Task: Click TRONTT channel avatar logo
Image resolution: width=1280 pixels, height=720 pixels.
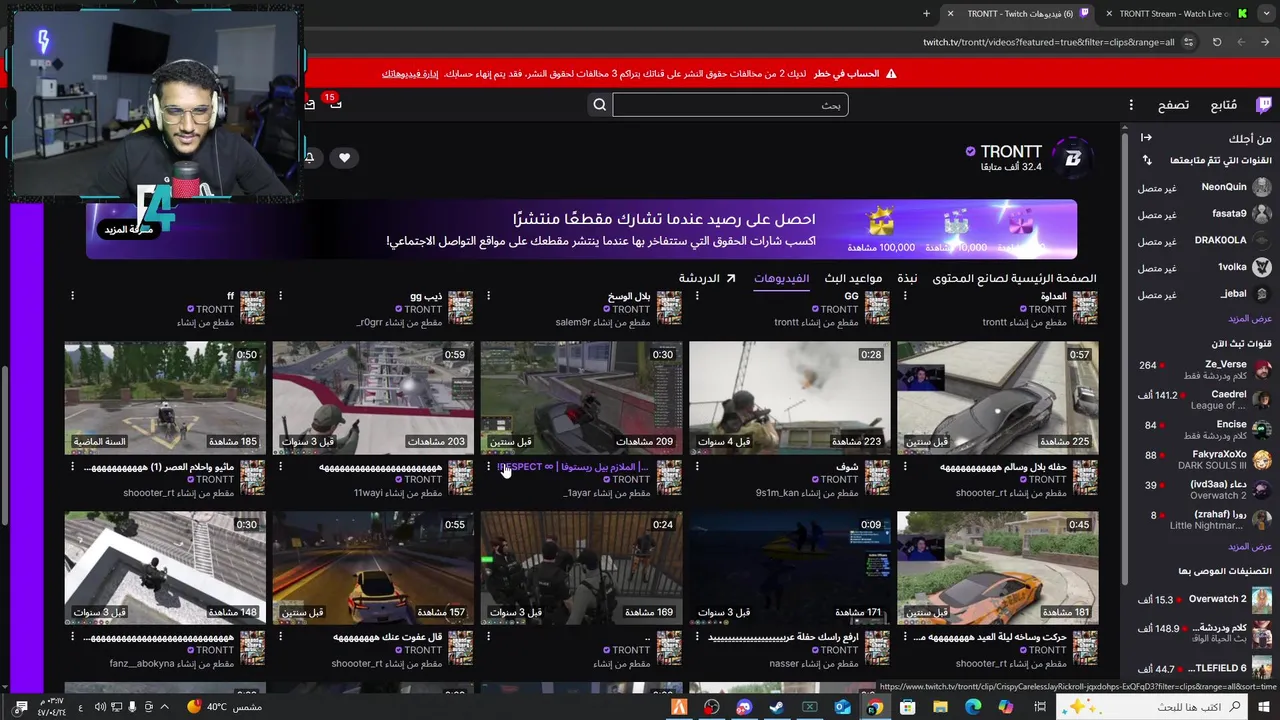Action: 1073,158
